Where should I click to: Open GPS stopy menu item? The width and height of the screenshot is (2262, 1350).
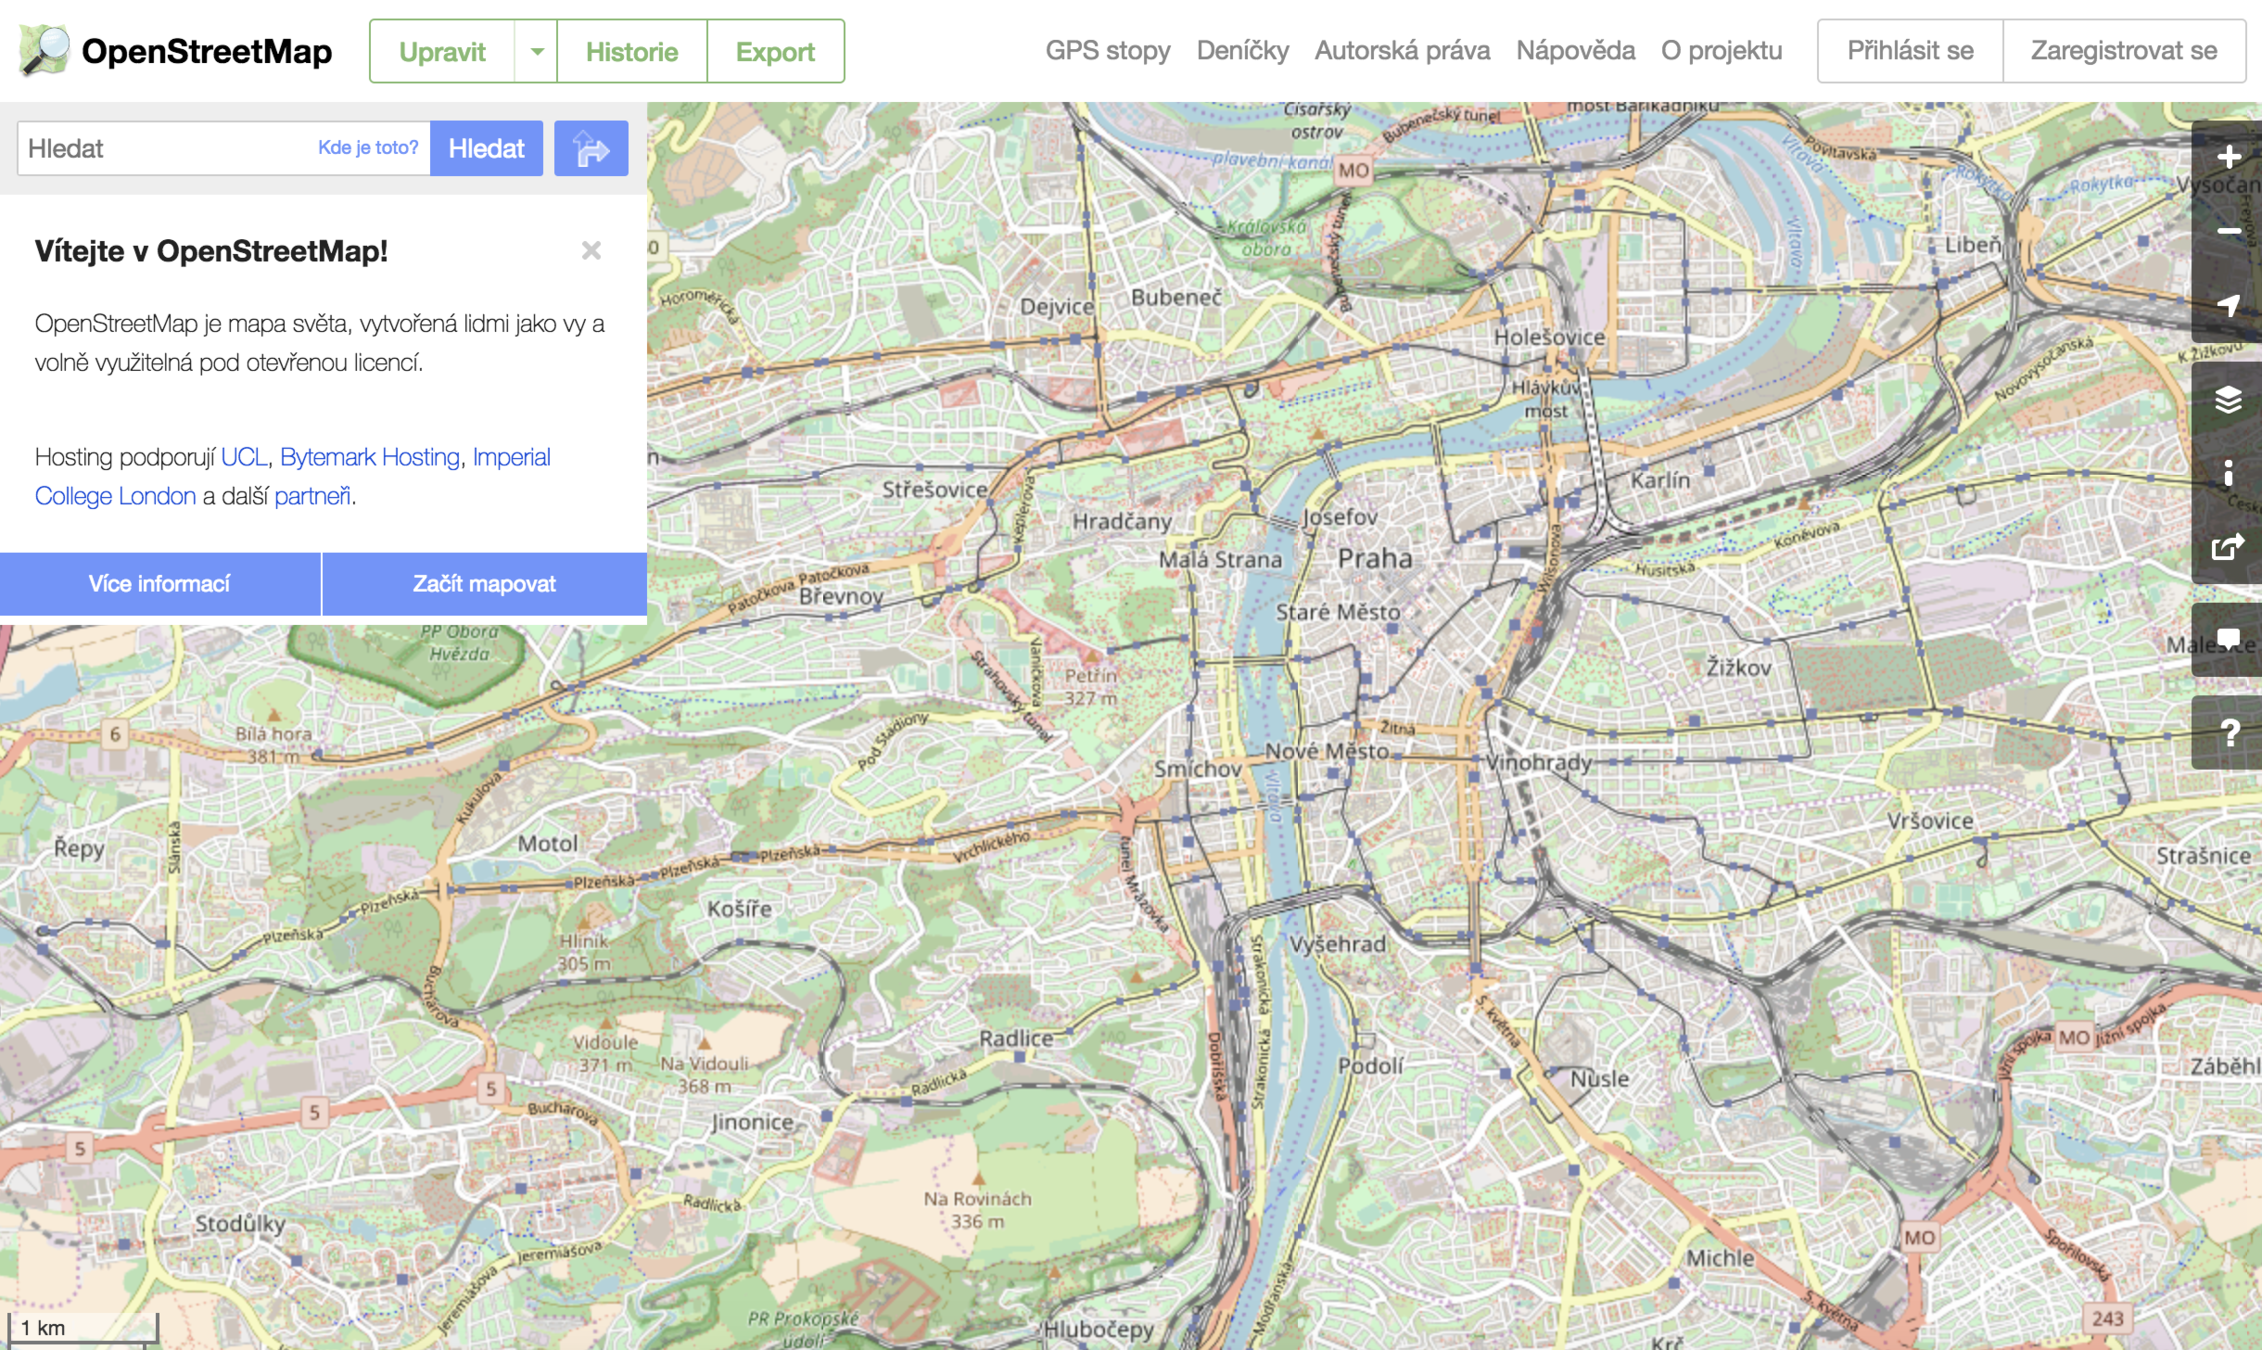1107,51
